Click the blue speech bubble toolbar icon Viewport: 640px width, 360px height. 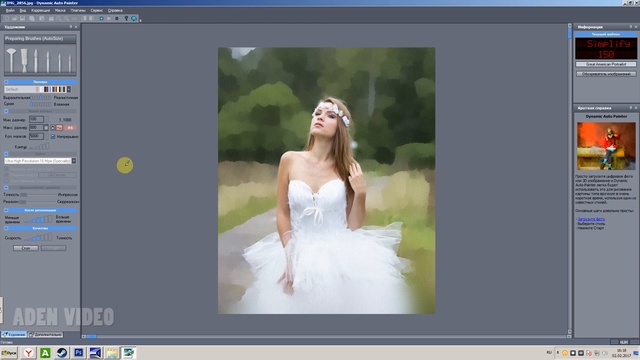click(x=134, y=18)
